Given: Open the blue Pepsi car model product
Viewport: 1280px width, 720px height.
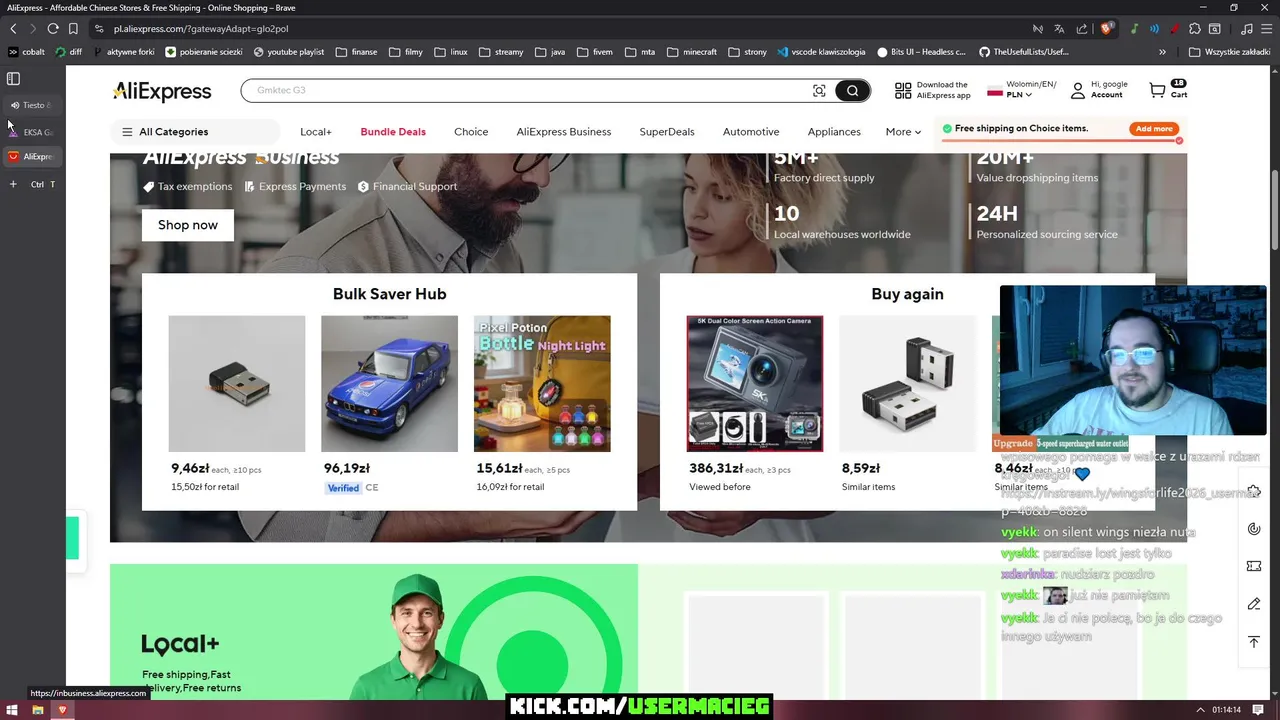Looking at the screenshot, I should click(x=389, y=384).
